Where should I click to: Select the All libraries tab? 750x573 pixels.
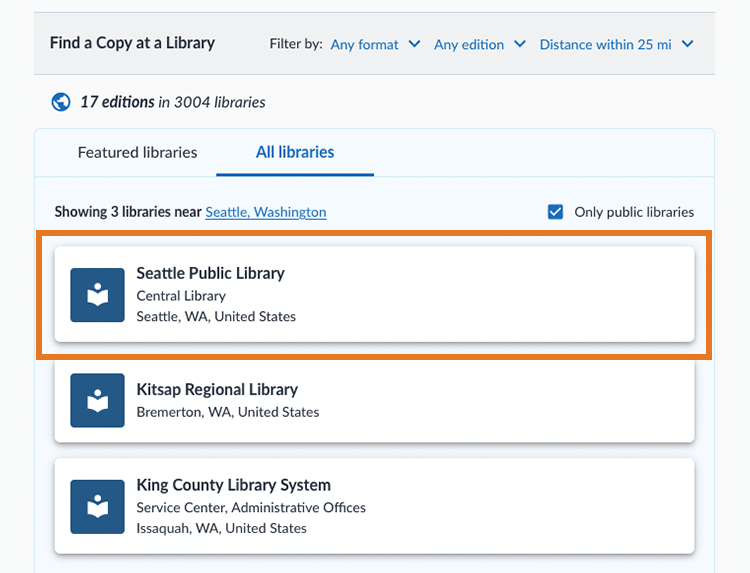click(x=295, y=153)
